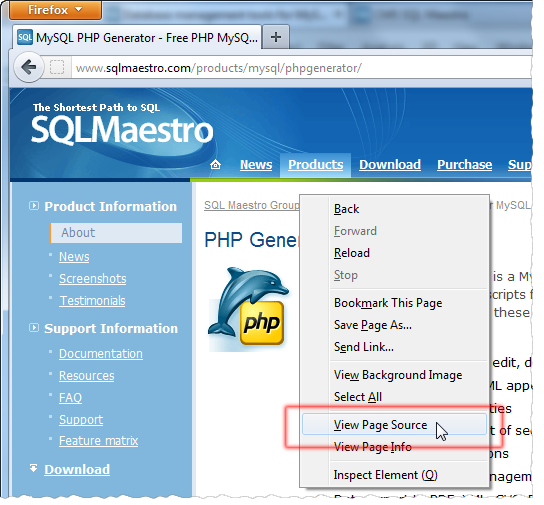Screen dimensions: 544x505
Task: Select the About sidebar item
Action: 116,233
